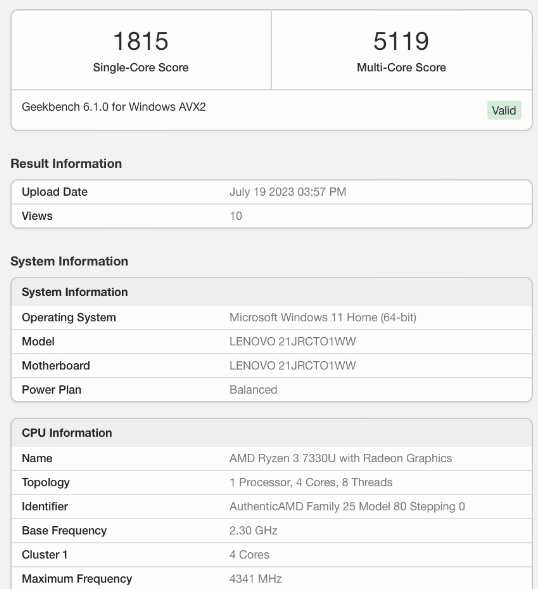Click Geekbench 6.1.0 for Windows AVX2 text
Image resolution: width=538 pixels, height=589 pixels.
113,107
